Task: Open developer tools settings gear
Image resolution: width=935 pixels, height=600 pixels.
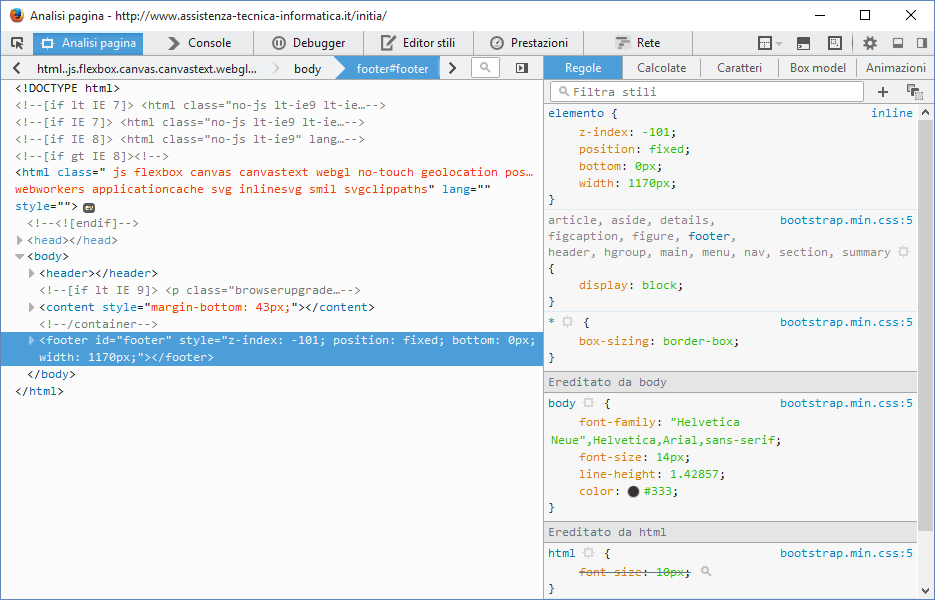Action: point(870,43)
